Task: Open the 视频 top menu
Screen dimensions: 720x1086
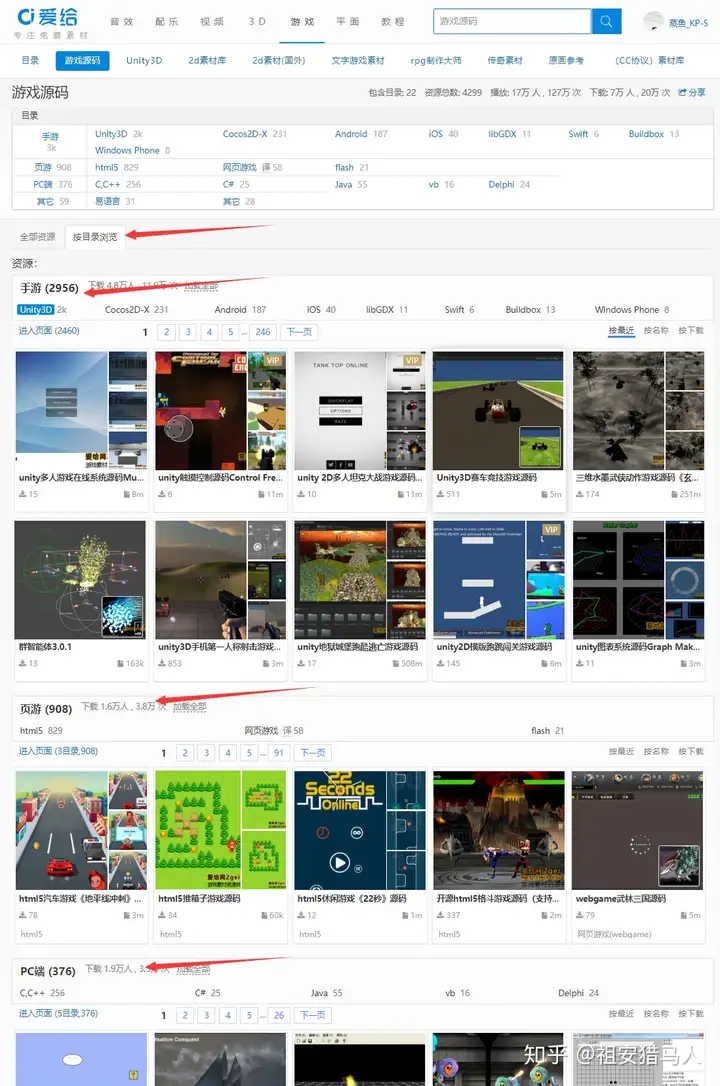Action: tap(212, 21)
